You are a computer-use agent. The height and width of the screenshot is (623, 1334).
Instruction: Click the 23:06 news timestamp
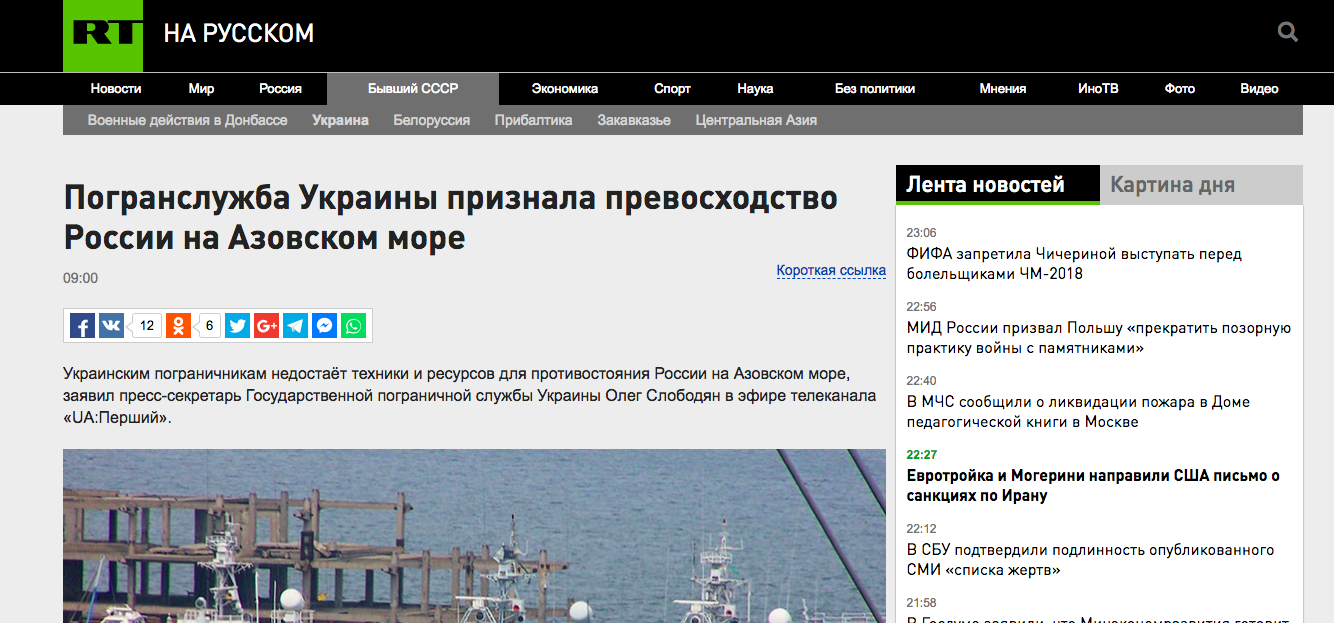921,233
